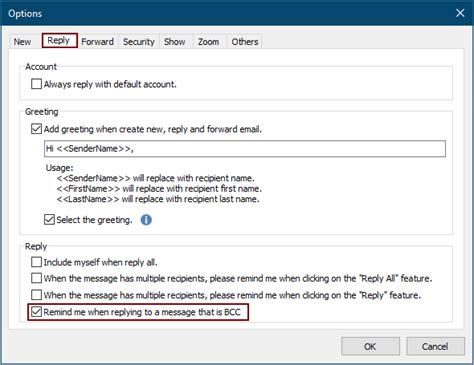
Task: Close the Options dialog with X
Action: [x=460, y=13]
